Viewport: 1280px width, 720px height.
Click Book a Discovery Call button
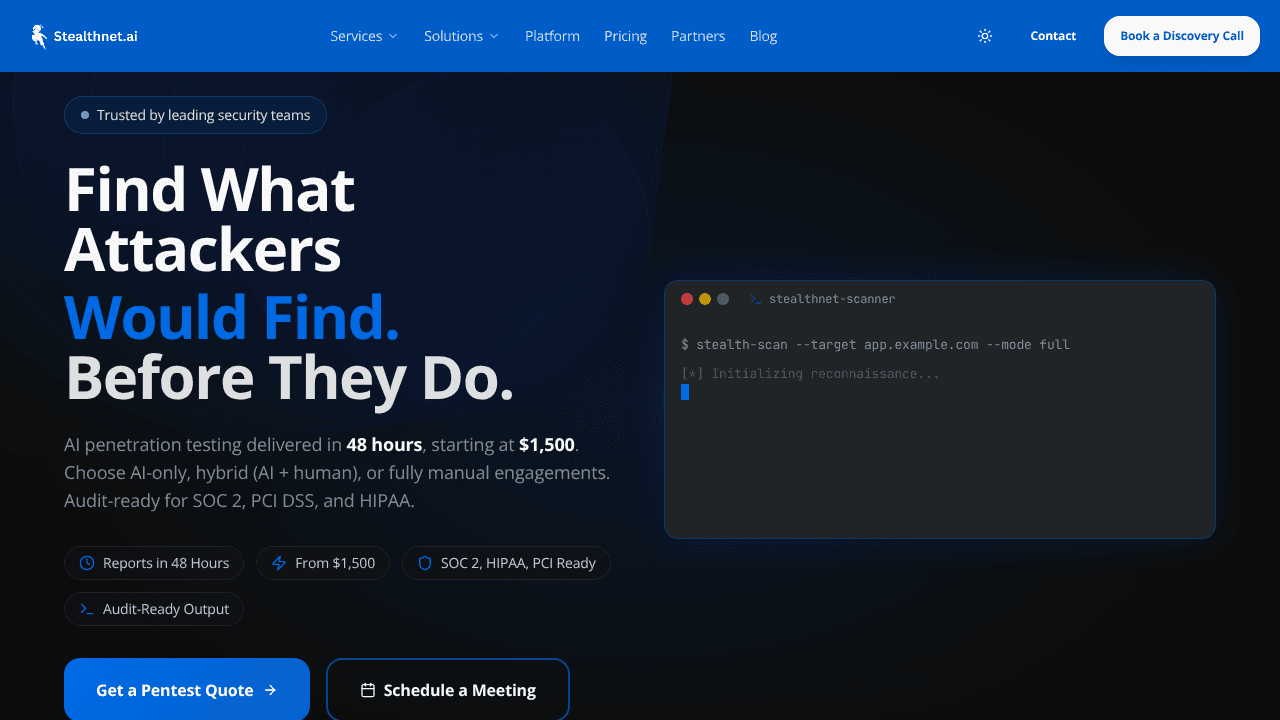click(x=1182, y=36)
